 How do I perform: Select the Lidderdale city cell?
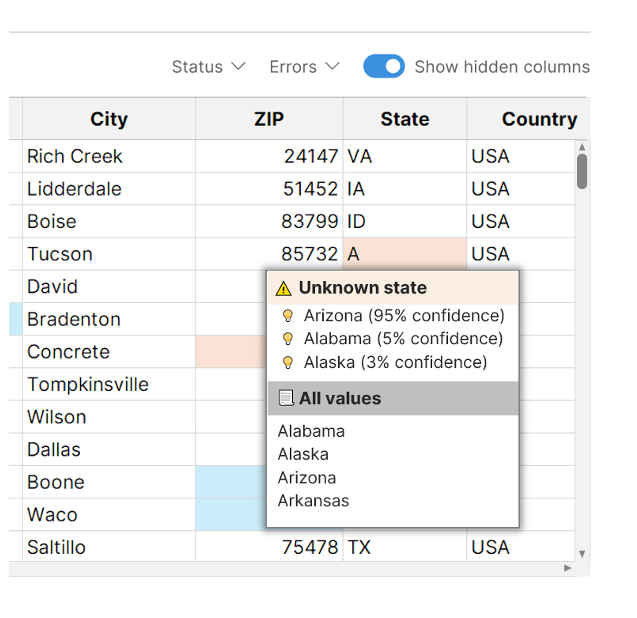(x=109, y=189)
